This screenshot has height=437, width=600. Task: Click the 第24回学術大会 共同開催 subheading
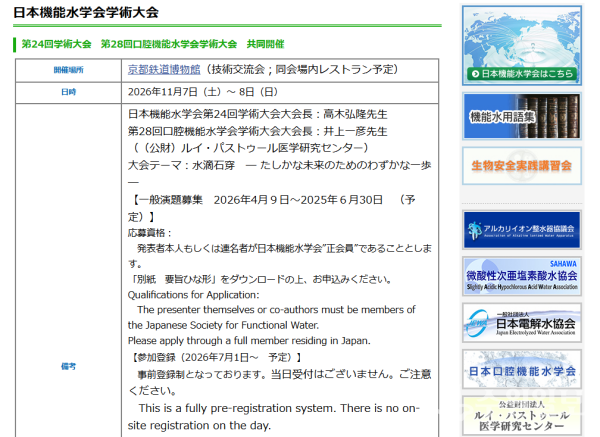click(x=153, y=44)
